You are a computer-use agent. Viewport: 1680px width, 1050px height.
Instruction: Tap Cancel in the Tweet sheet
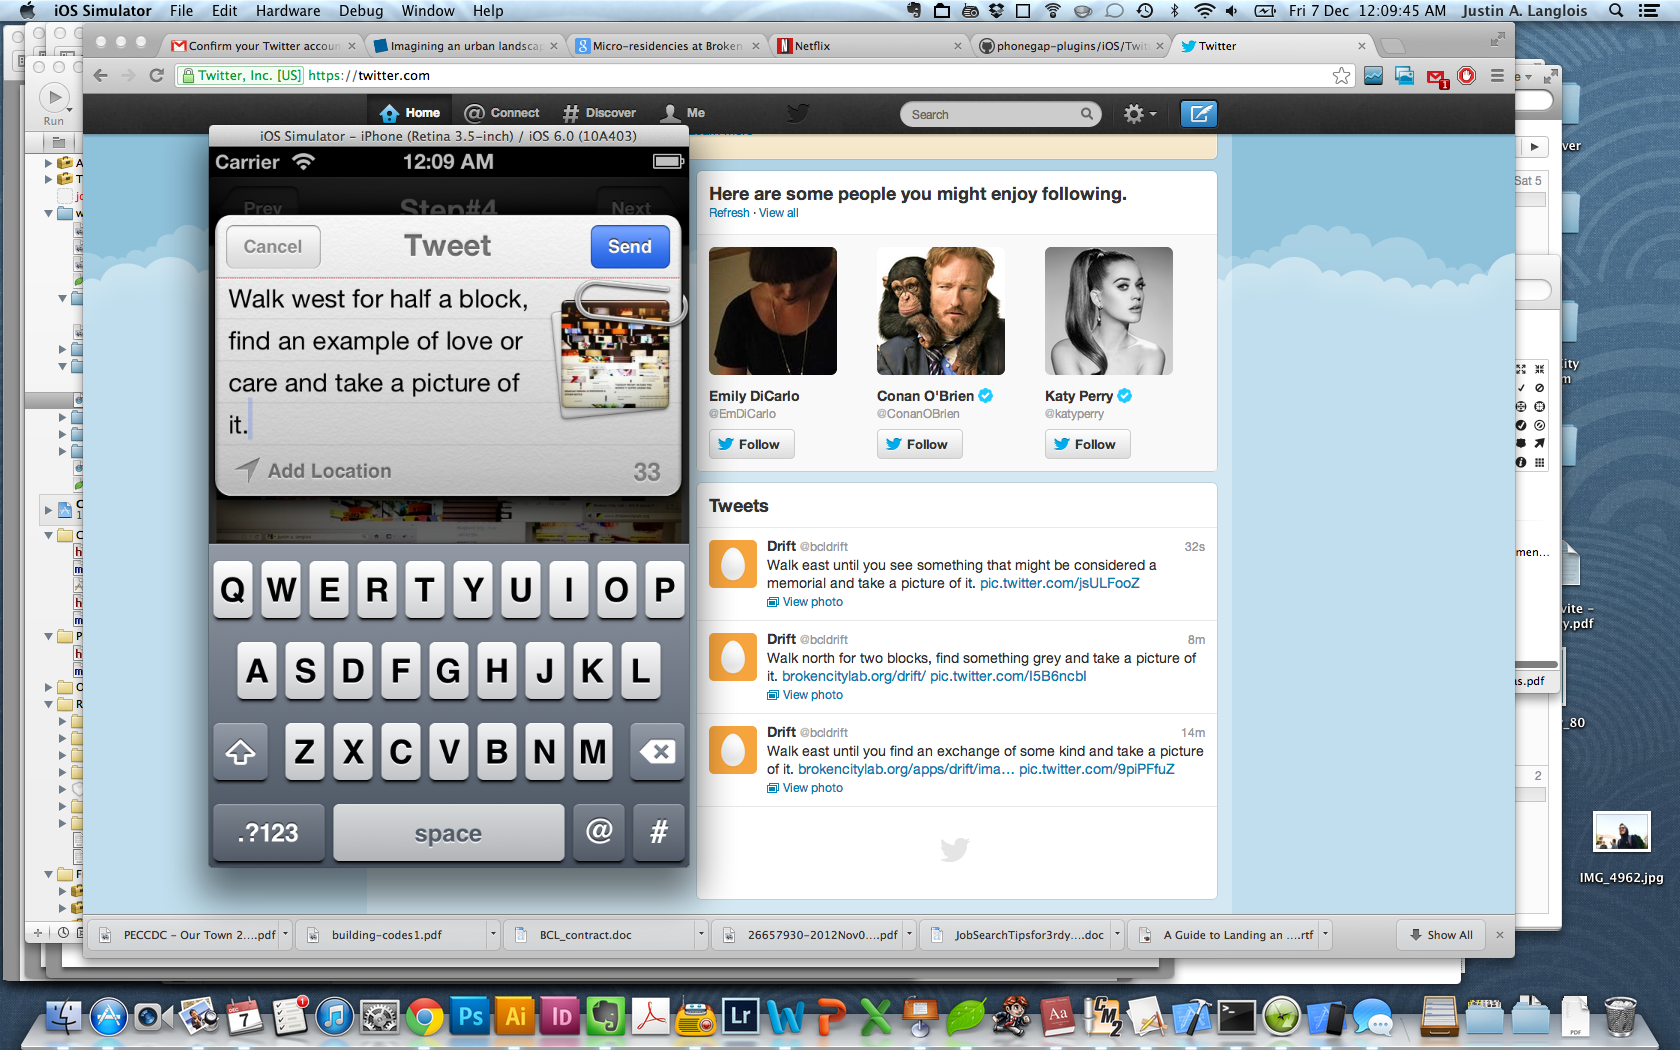273,247
